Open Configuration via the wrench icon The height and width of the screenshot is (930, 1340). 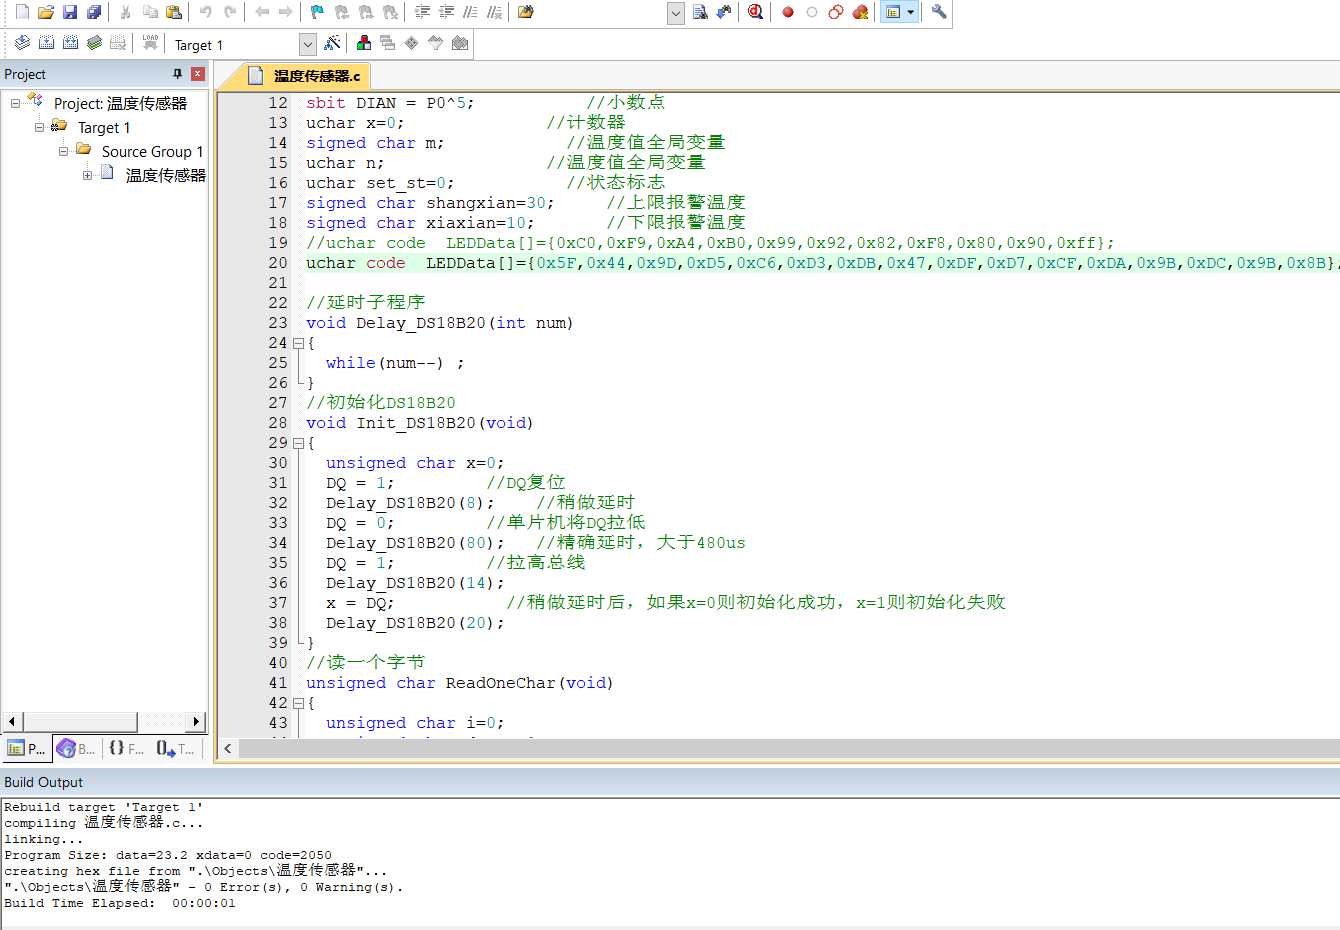[938, 12]
